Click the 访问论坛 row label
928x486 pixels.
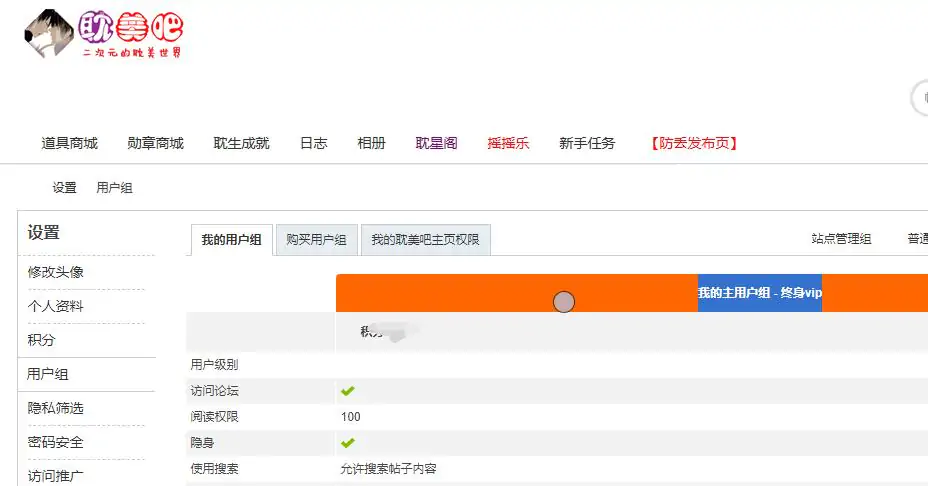(x=214, y=391)
